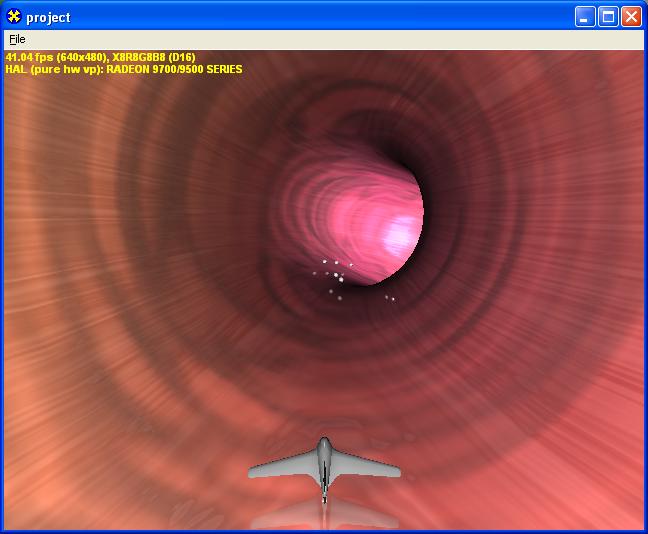Click the project app icon in title bar
The width and height of the screenshot is (648, 534).
tap(14, 17)
